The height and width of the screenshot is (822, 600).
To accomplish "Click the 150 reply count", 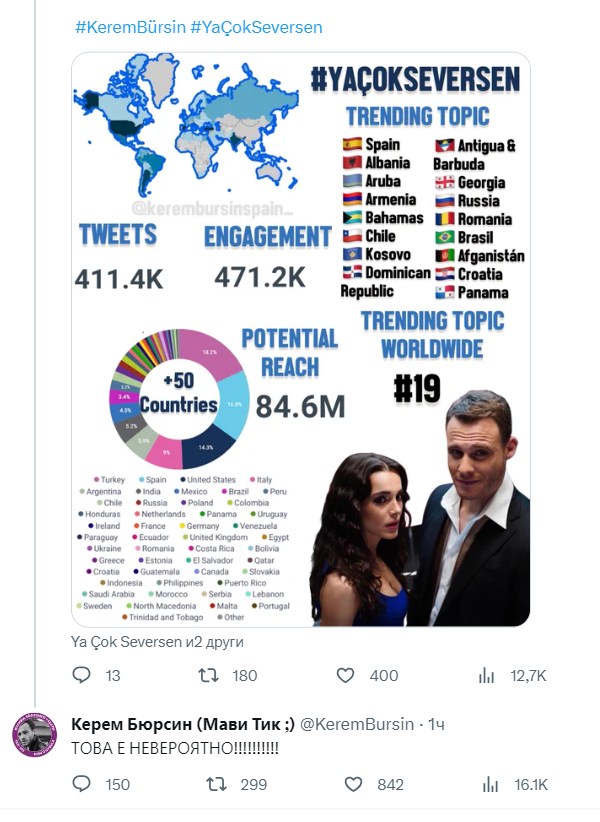I will 118,785.
